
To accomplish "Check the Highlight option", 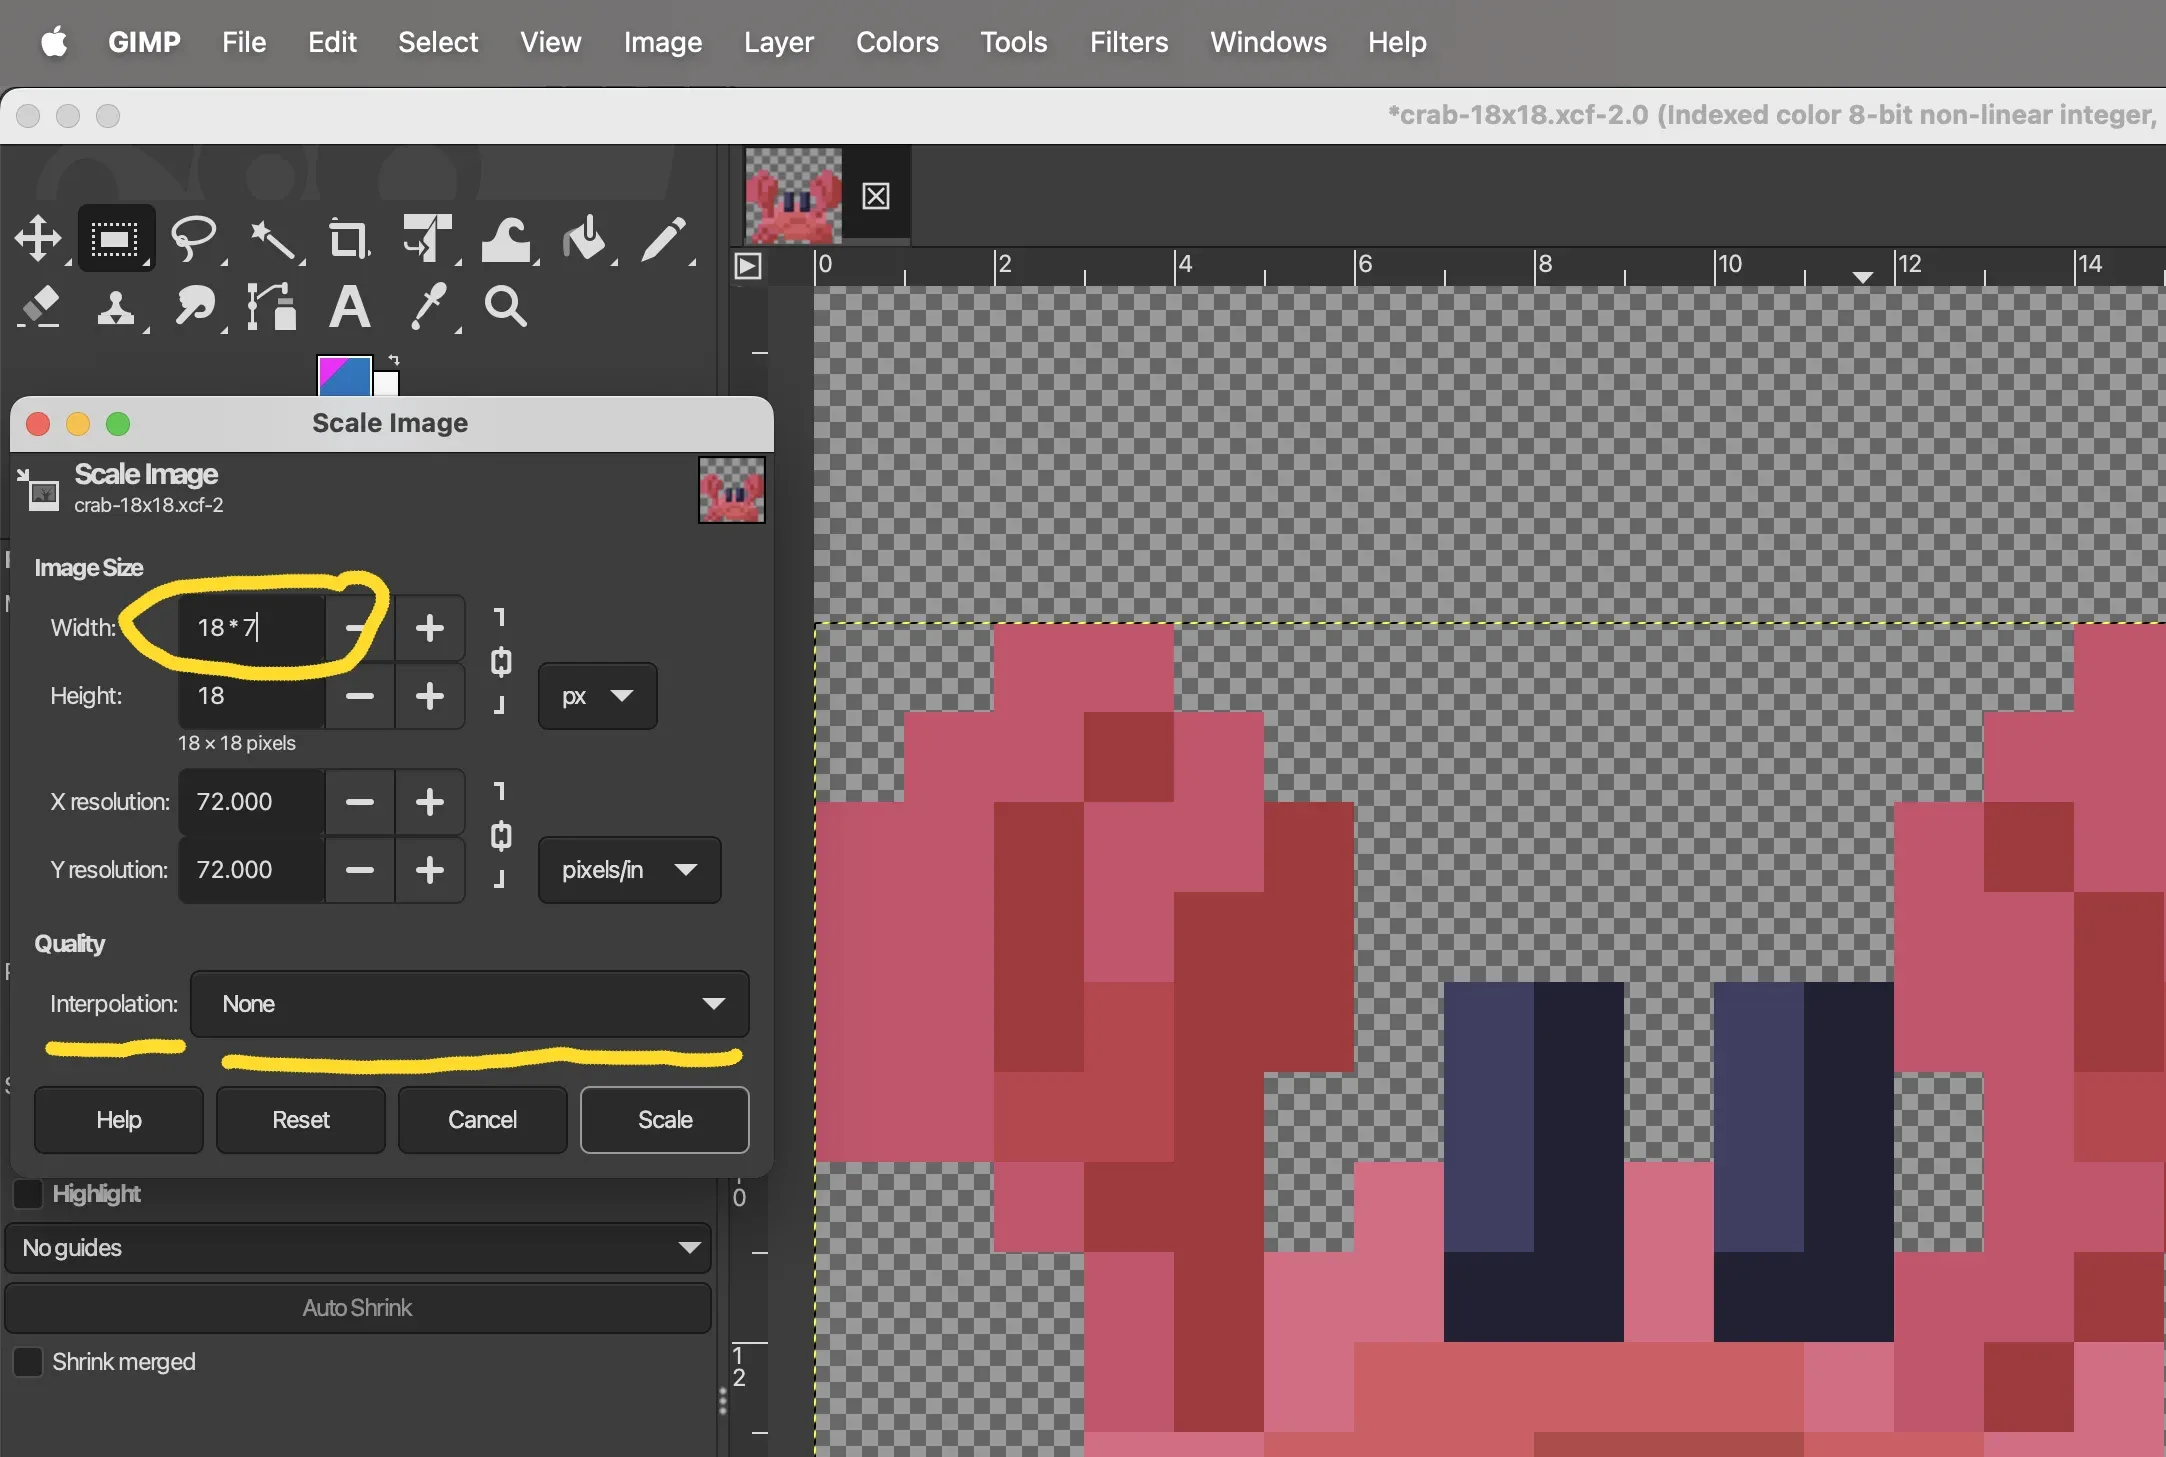I will (x=29, y=1193).
